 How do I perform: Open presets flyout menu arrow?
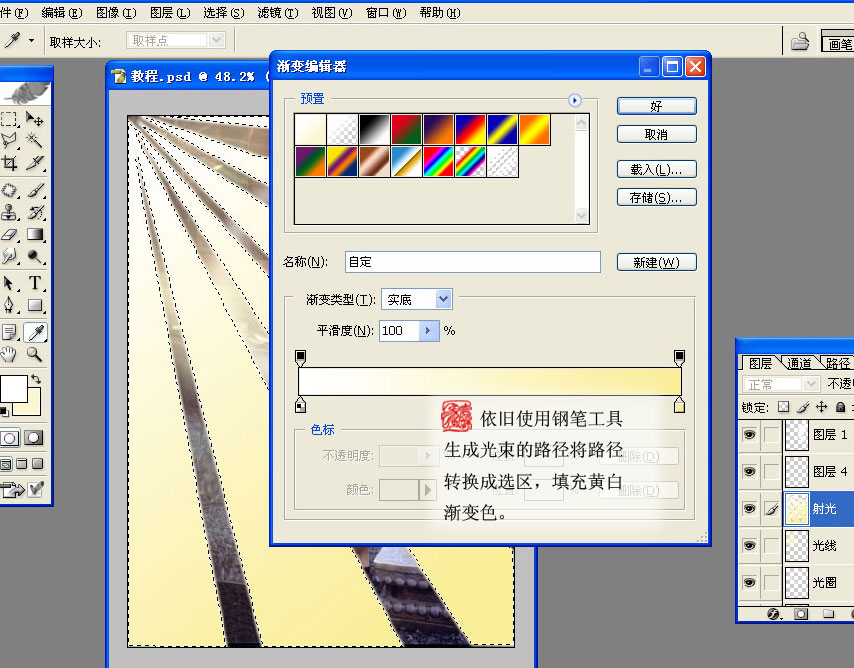pyautogui.click(x=575, y=100)
